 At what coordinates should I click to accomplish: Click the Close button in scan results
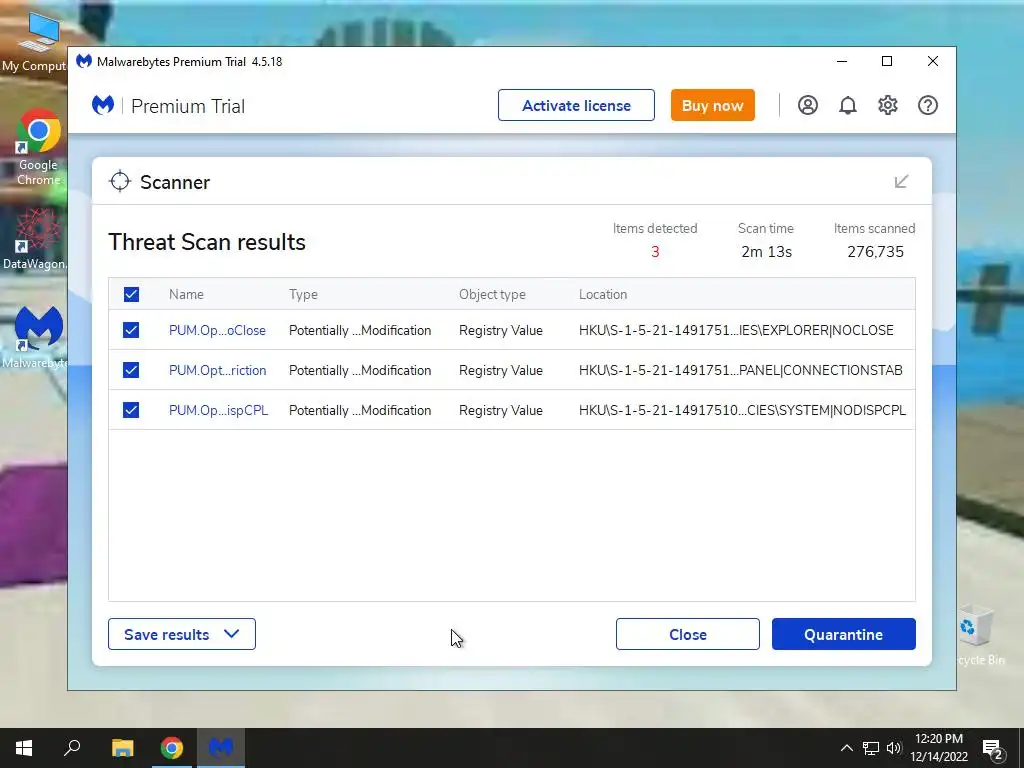coord(688,634)
